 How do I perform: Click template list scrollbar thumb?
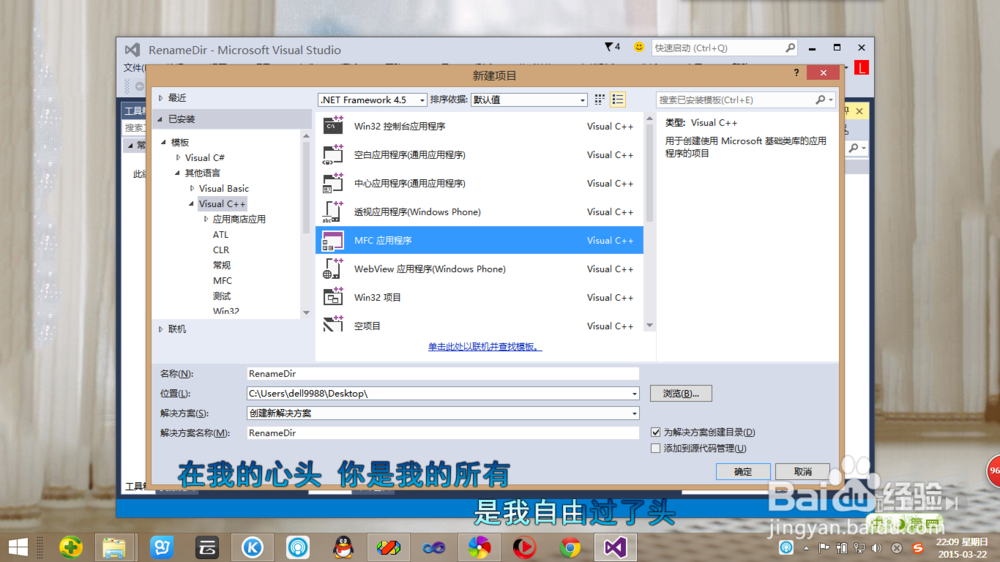649,172
